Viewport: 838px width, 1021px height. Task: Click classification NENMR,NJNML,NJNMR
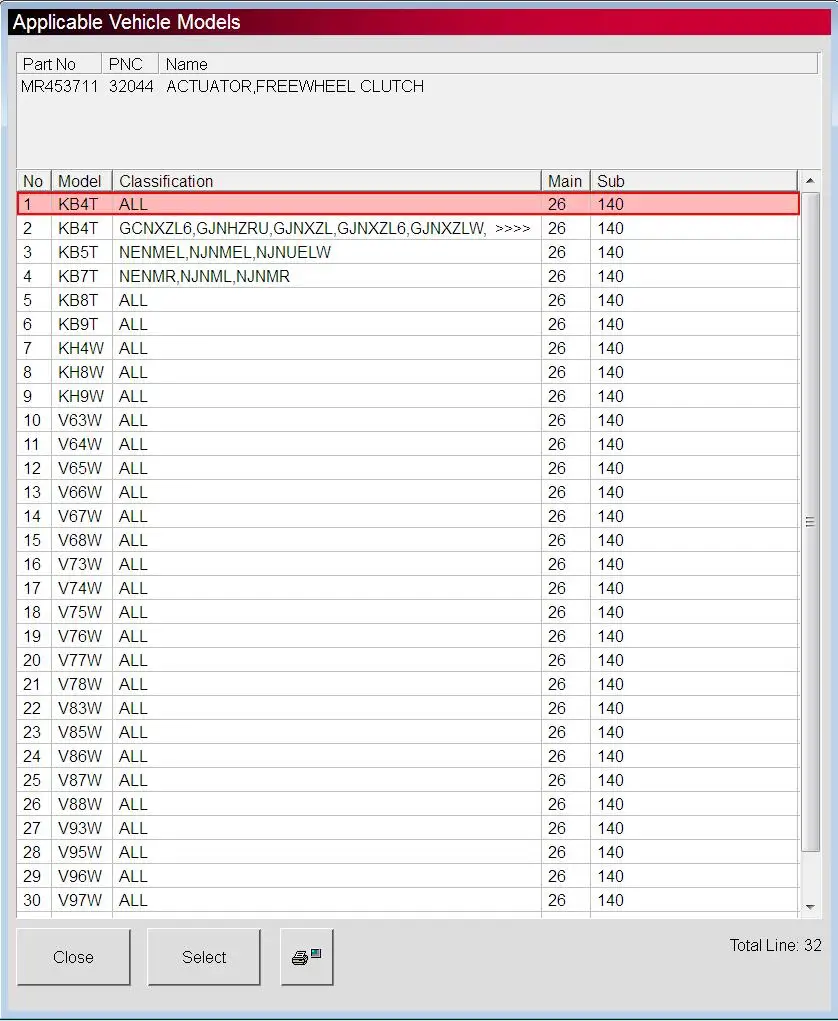pyautogui.click(x=204, y=277)
